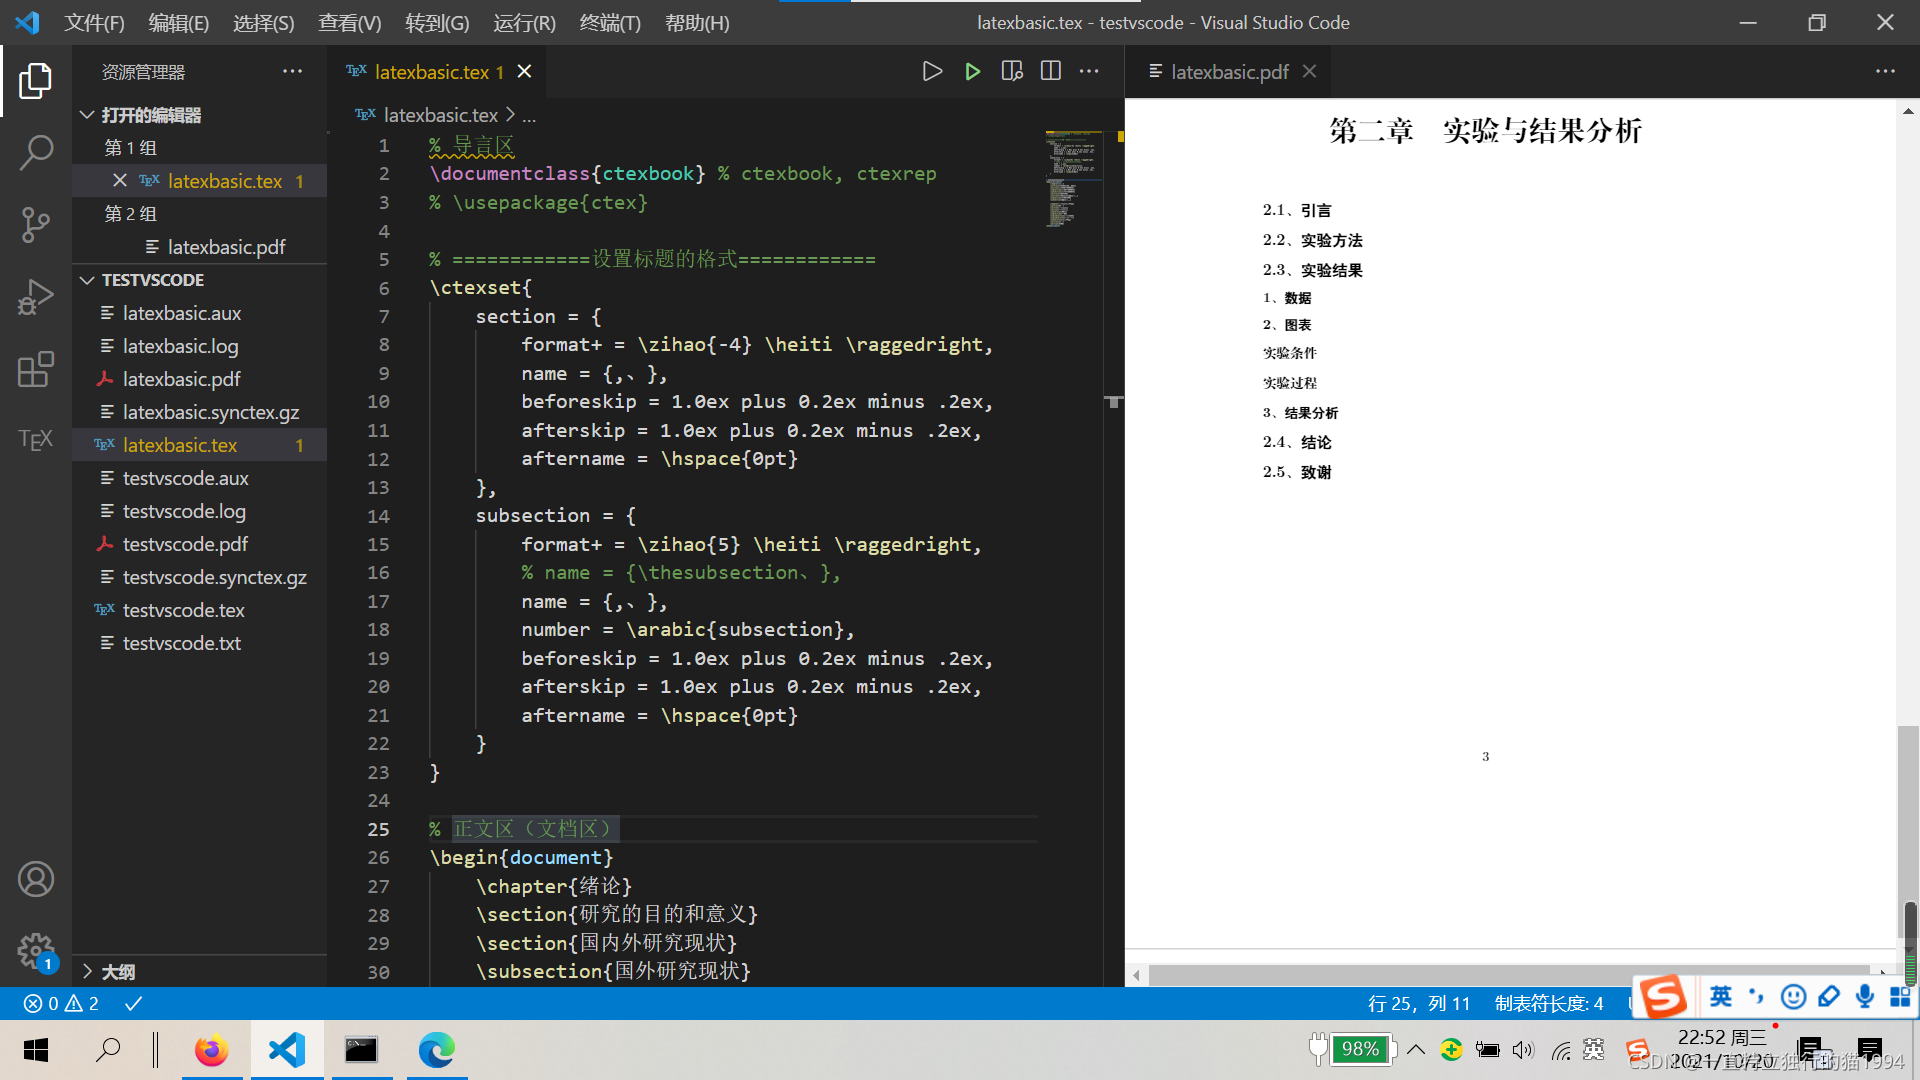Split the editor right
This screenshot has width=1920, height=1080.
pyautogui.click(x=1051, y=71)
